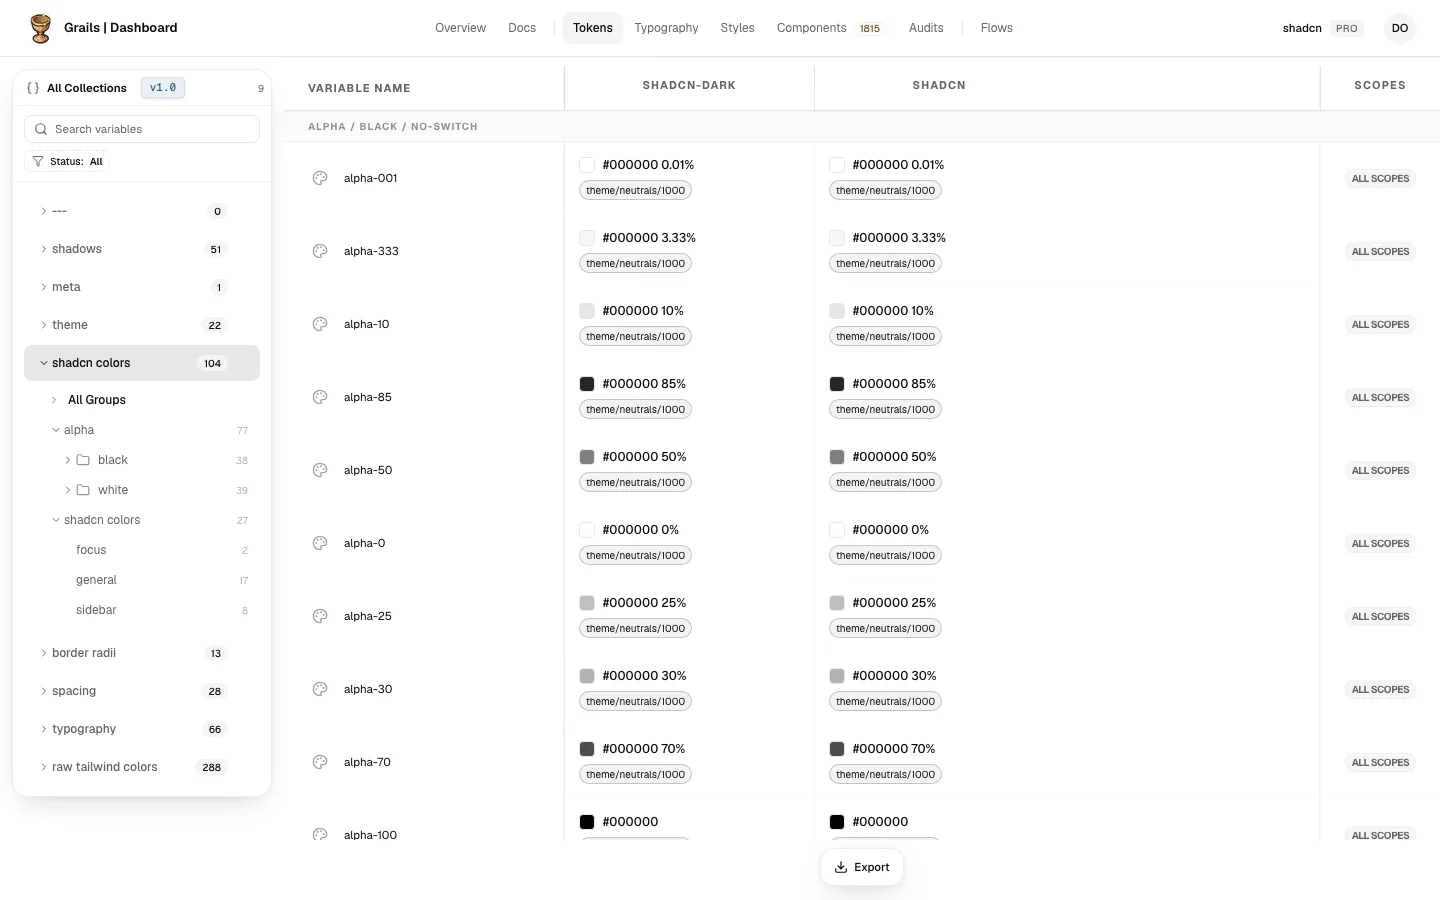Go to the Audits tab
Screen dimensions: 1440x900
pos(926,28)
